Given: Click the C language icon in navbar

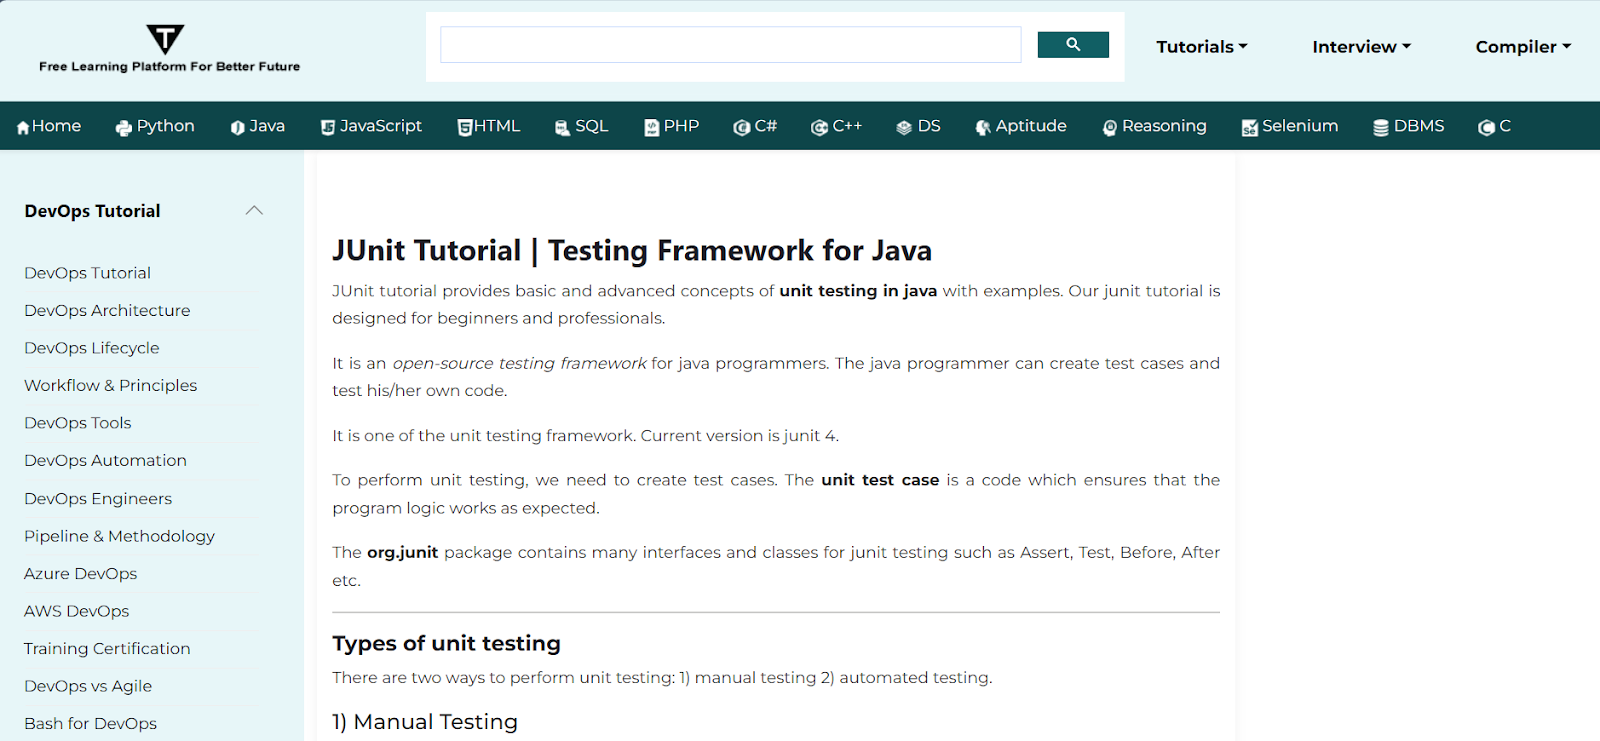Looking at the screenshot, I should tap(1486, 128).
